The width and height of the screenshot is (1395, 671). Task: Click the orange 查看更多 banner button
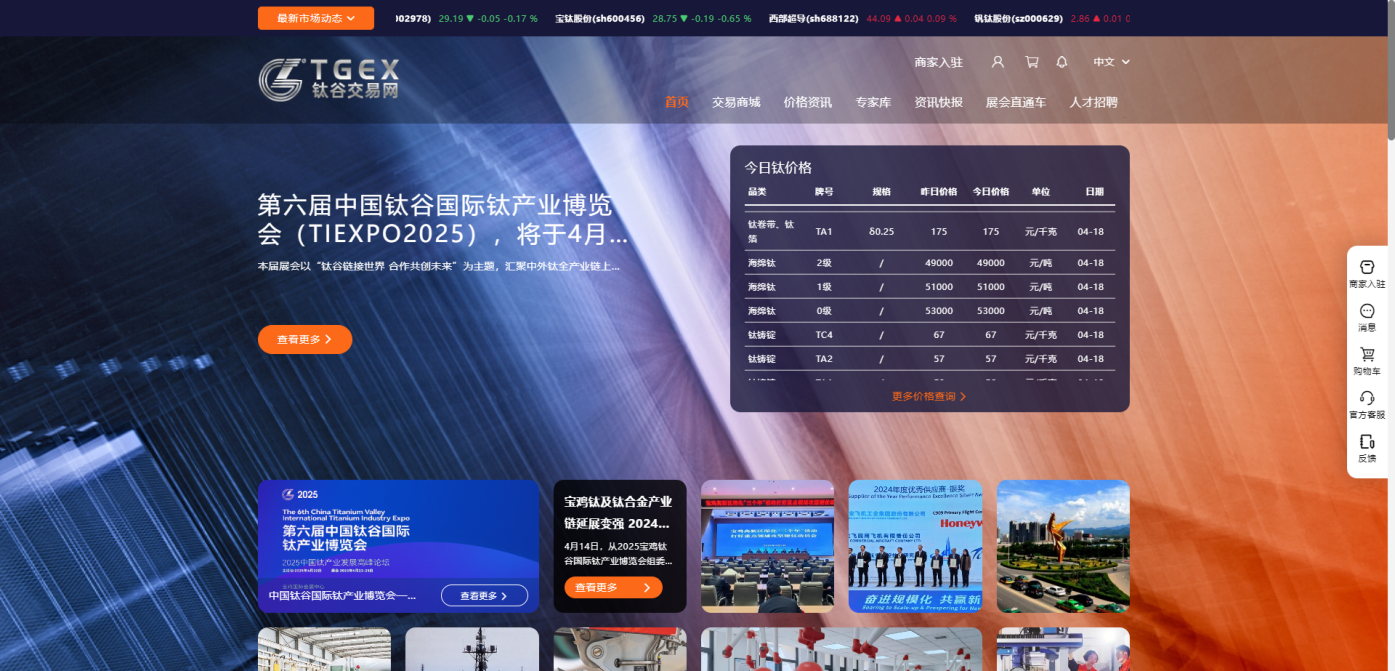click(x=305, y=339)
